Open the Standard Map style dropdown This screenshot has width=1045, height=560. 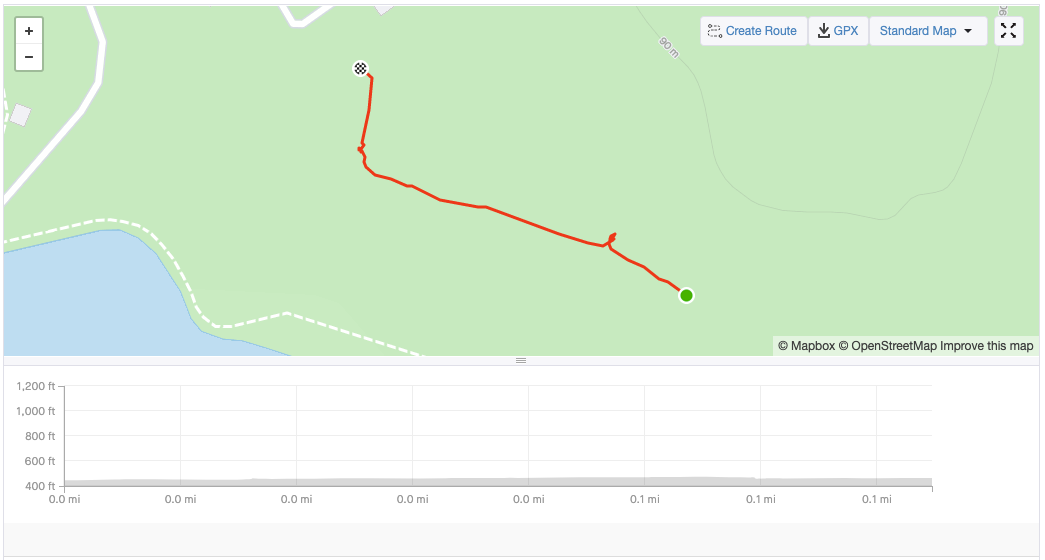[927, 31]
